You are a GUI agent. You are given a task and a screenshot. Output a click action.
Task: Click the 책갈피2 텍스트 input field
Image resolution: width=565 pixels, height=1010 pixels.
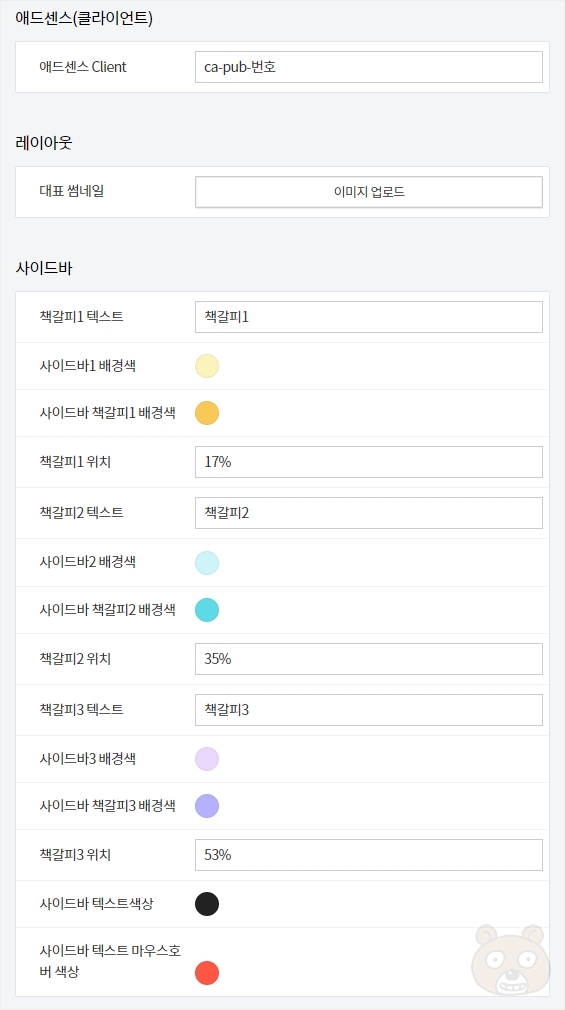(369, 513)
